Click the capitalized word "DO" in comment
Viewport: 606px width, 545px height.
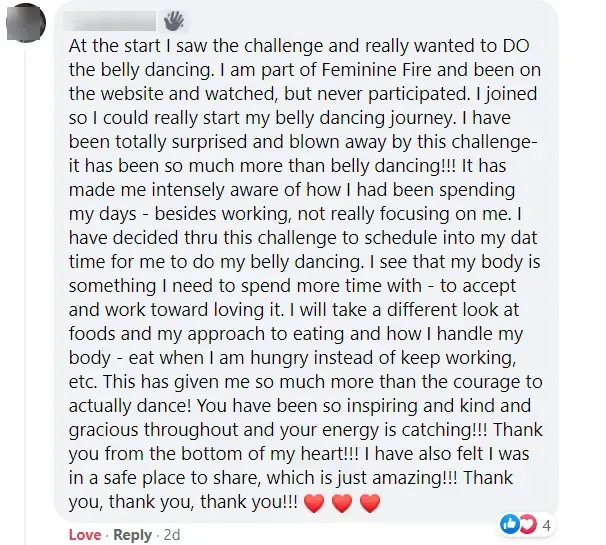coord(516,46)
